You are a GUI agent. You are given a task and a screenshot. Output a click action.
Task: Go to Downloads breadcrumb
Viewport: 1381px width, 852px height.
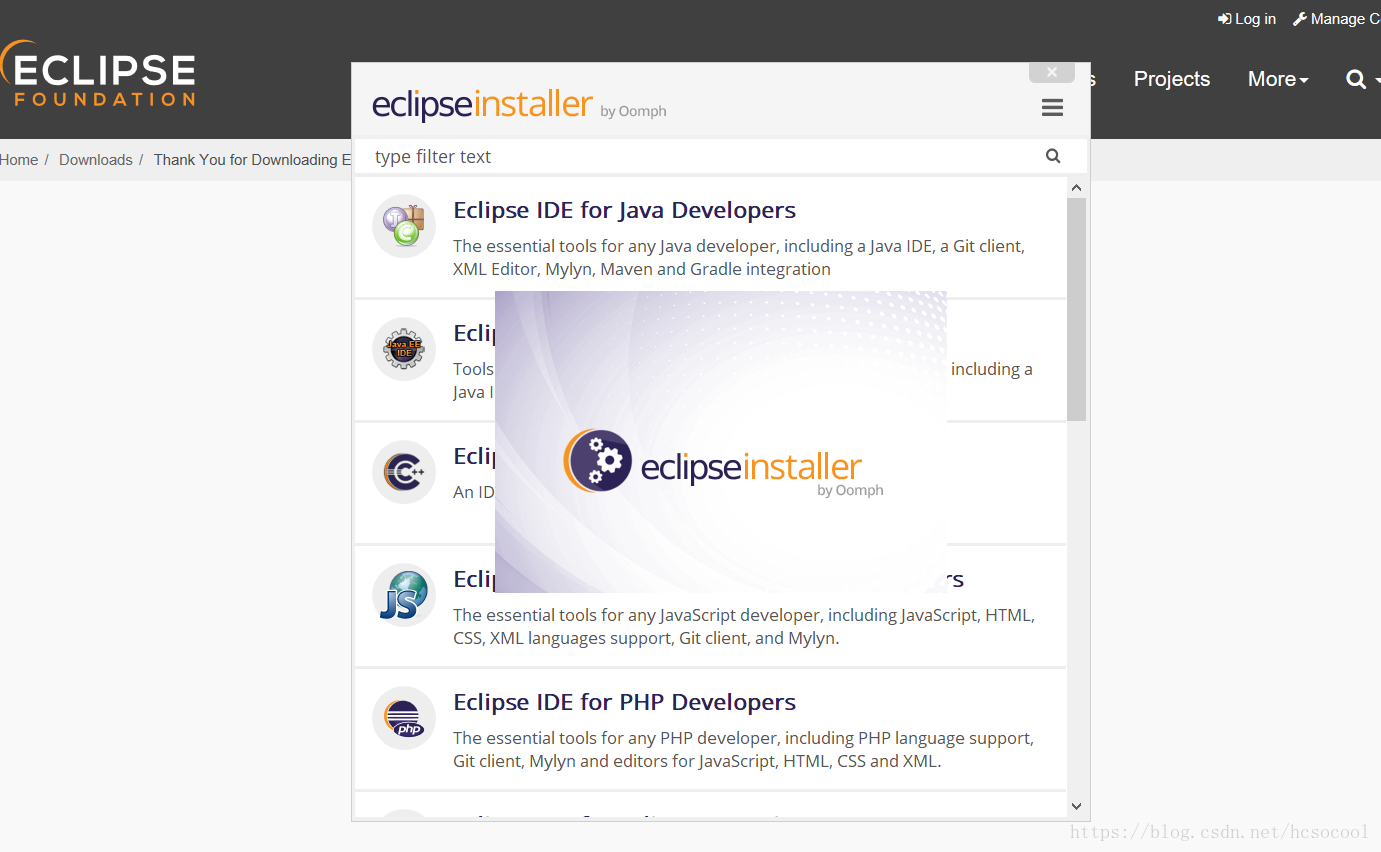click(x=96, y=160)
